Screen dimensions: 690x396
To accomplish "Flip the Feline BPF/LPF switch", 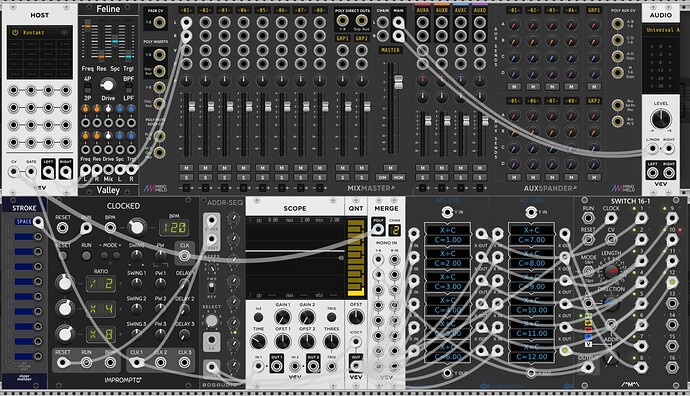I will pos(128,88).
